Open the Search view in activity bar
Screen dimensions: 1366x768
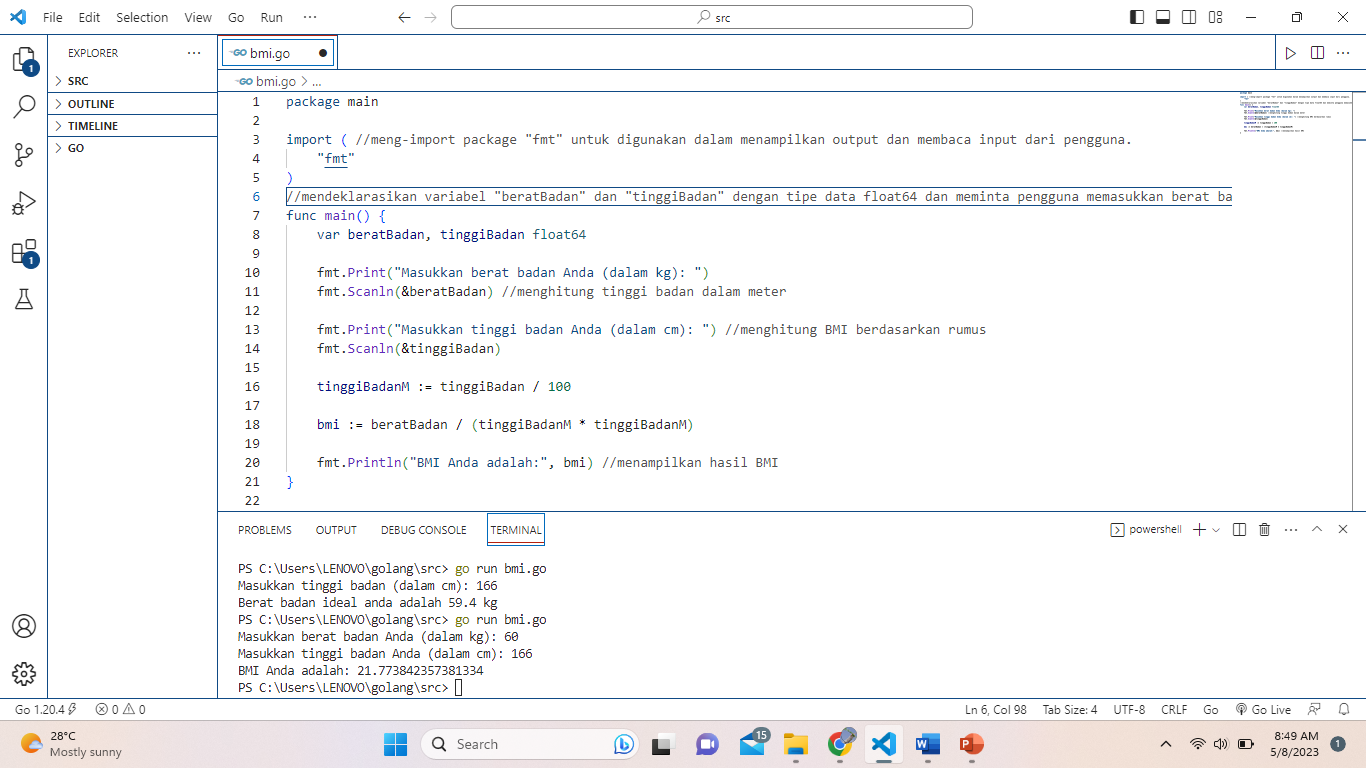click(x=24, y=107)
